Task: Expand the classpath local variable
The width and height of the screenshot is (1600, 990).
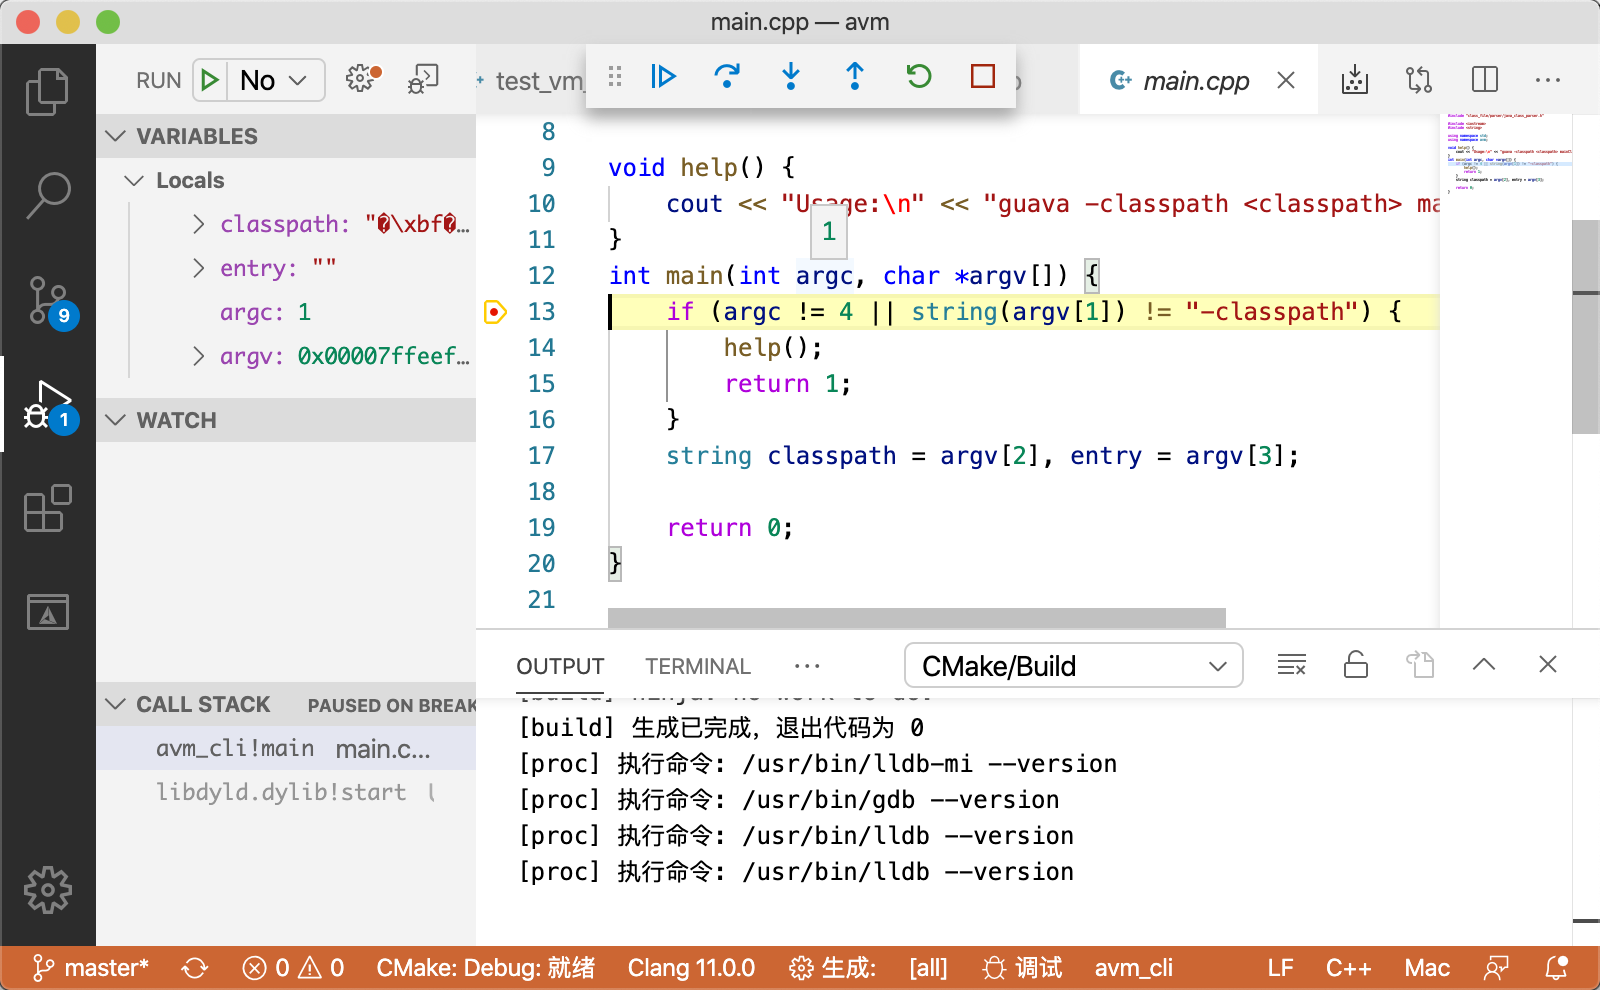Action: point(199,224)
